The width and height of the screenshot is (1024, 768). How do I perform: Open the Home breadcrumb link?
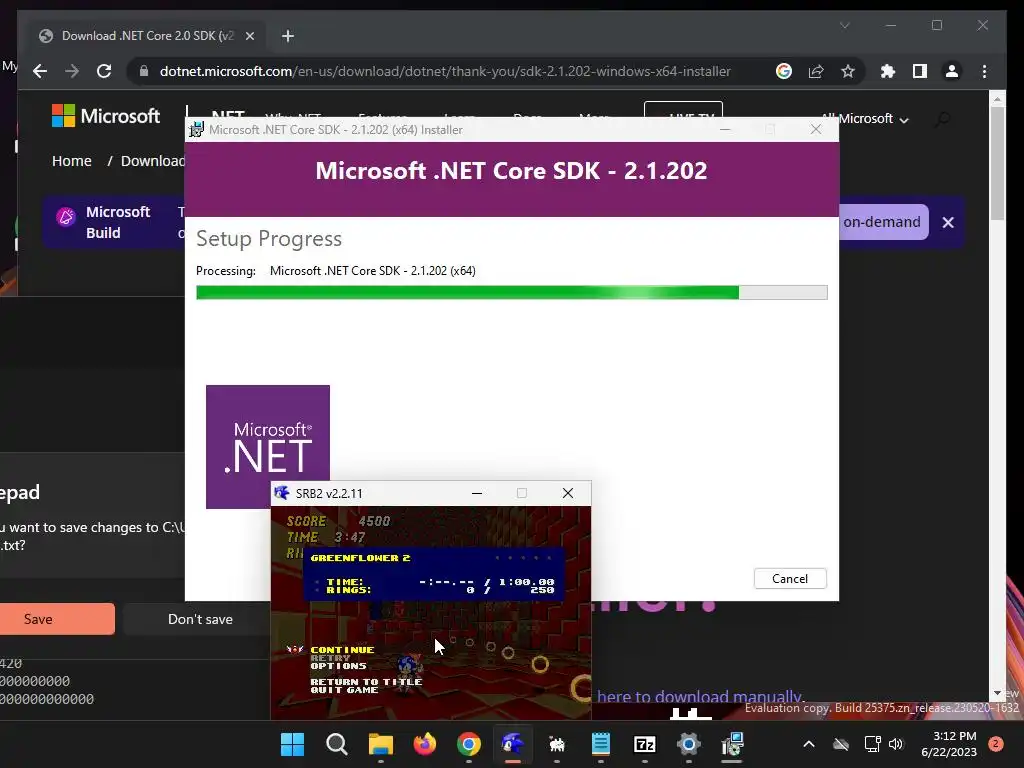pos(72,161)
